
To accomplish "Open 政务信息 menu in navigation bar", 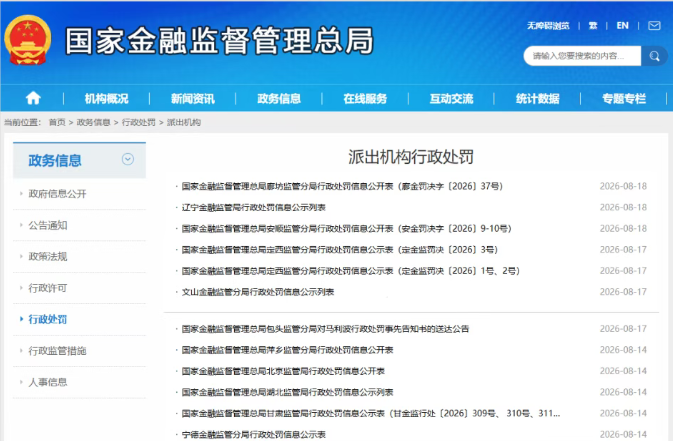I will coord(279,99).
